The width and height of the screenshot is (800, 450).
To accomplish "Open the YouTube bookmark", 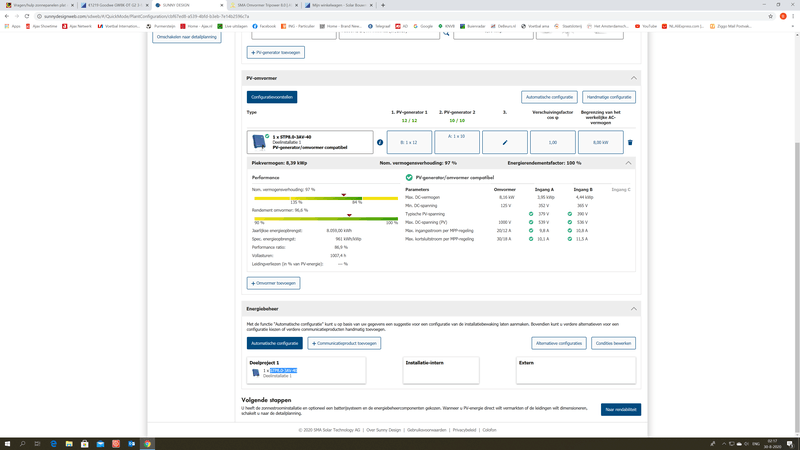I will tap(645, 26).
